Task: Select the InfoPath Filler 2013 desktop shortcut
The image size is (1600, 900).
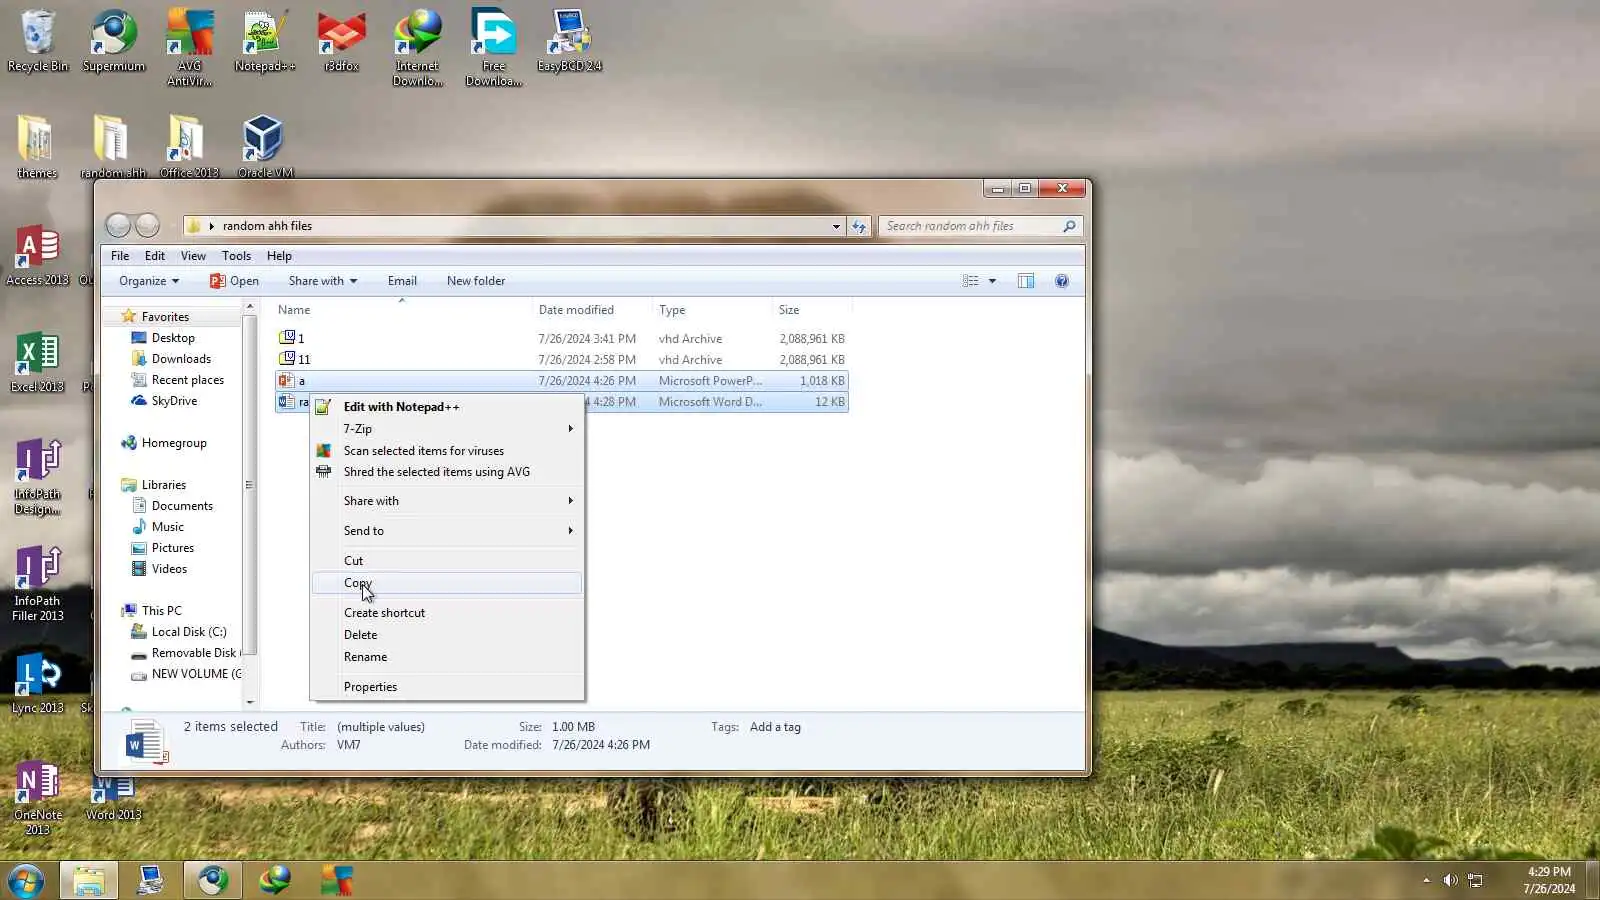Action: click(x=38, y=584)
